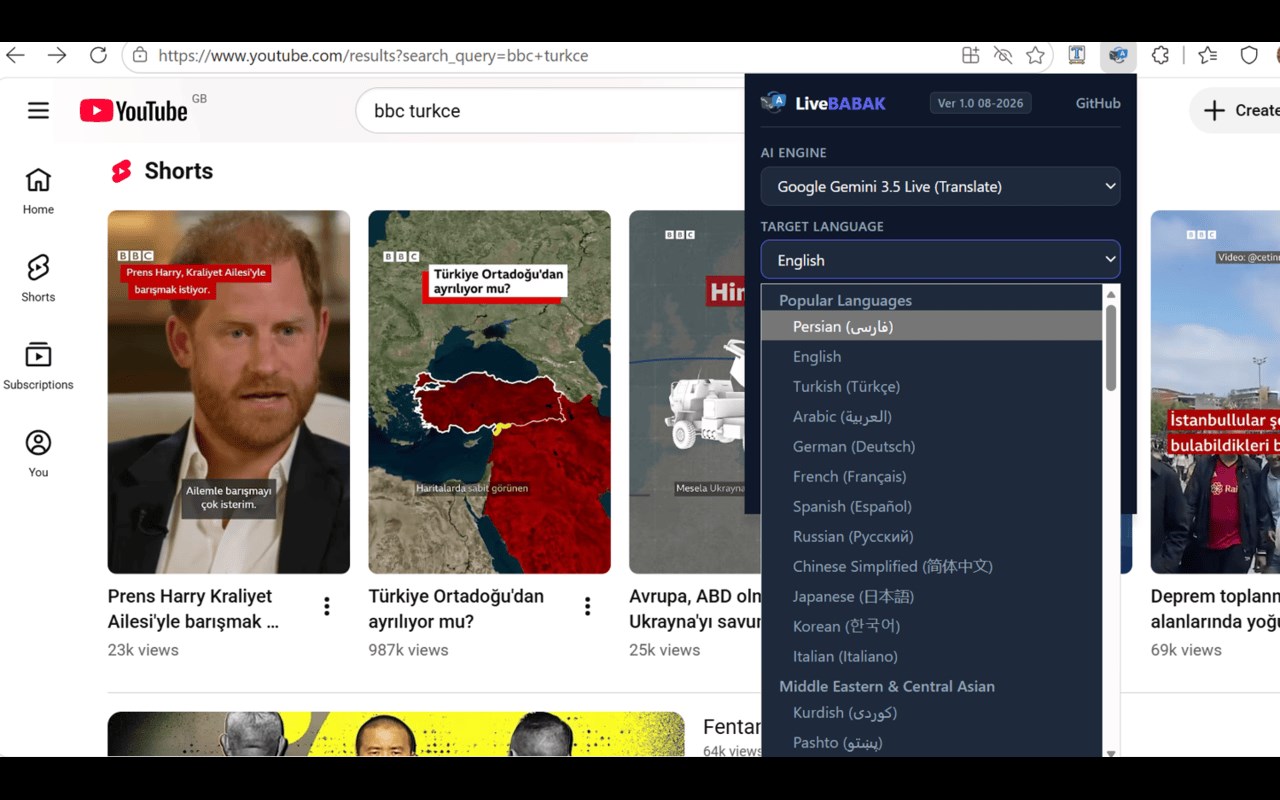
Task: Choose Pashto (پښتو) in the list
Action: [932, 742]
